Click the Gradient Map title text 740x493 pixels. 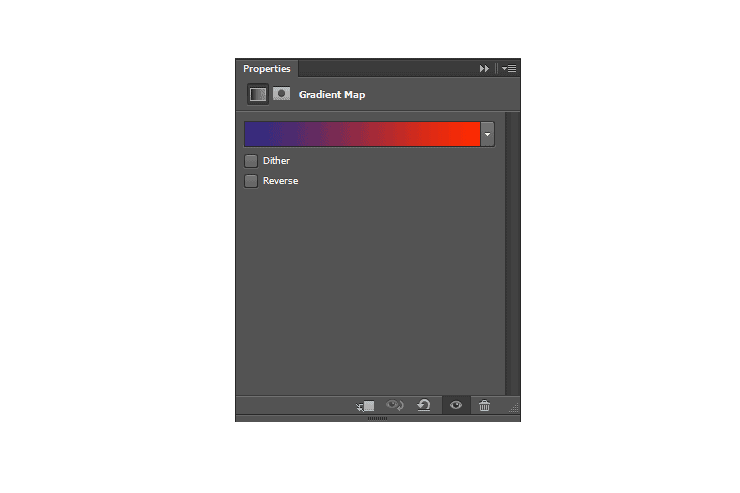[x=332, y=95]
